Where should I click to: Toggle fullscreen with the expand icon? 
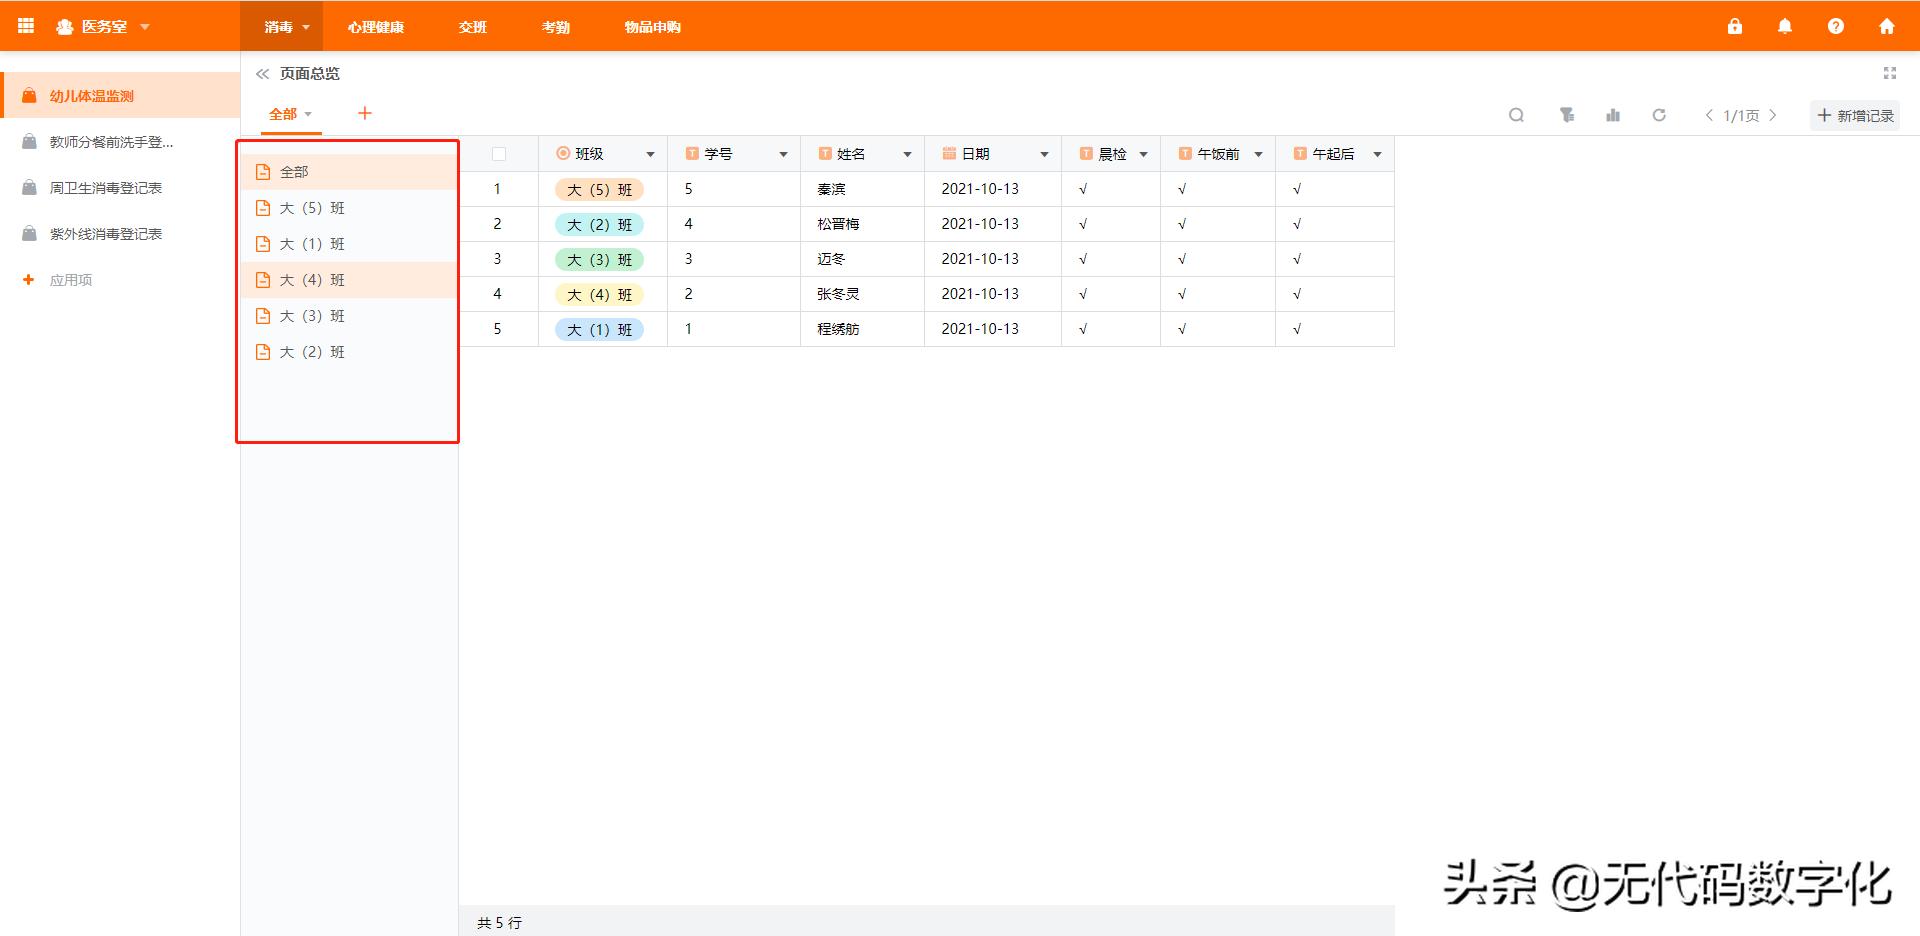[x=1889, y=72]
